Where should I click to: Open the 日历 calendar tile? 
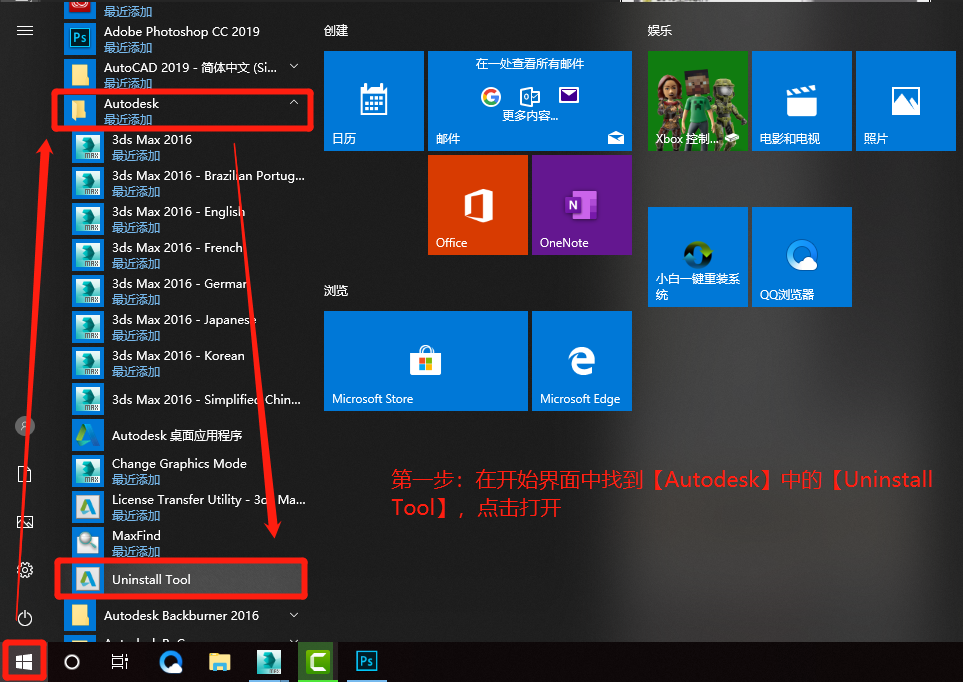point(373,101)
